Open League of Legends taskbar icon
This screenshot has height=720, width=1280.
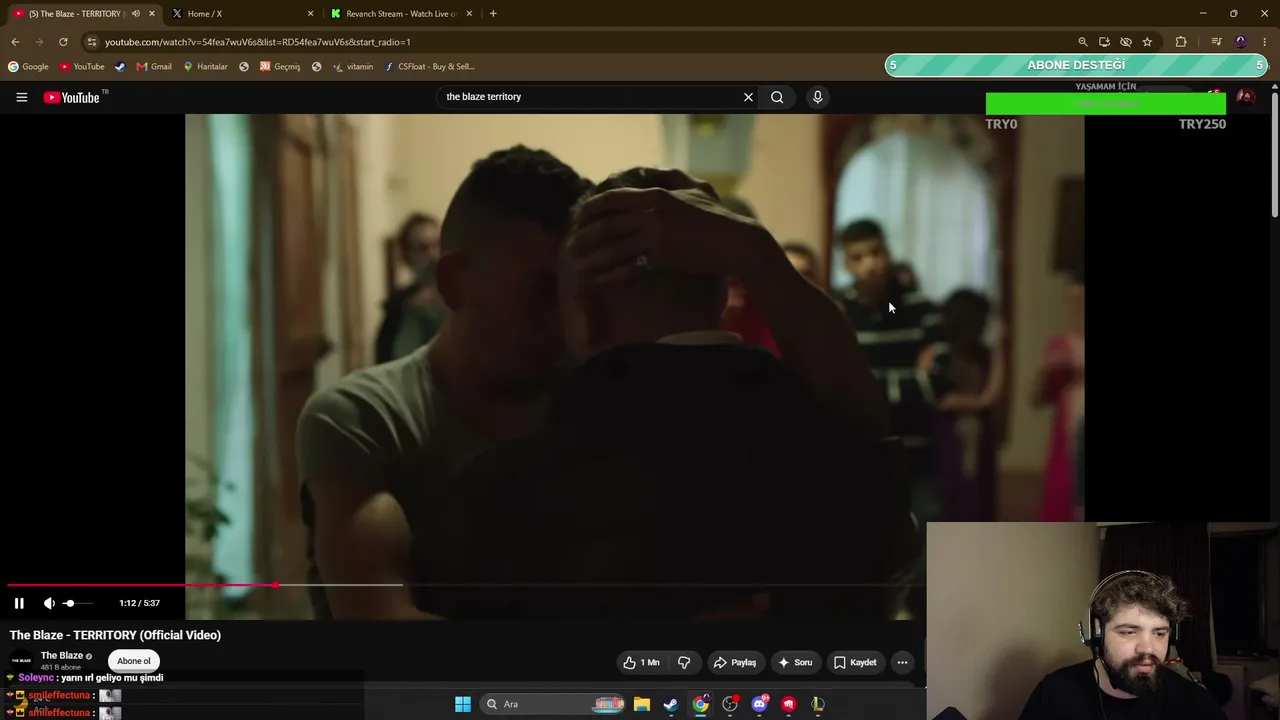coord(818,704)
